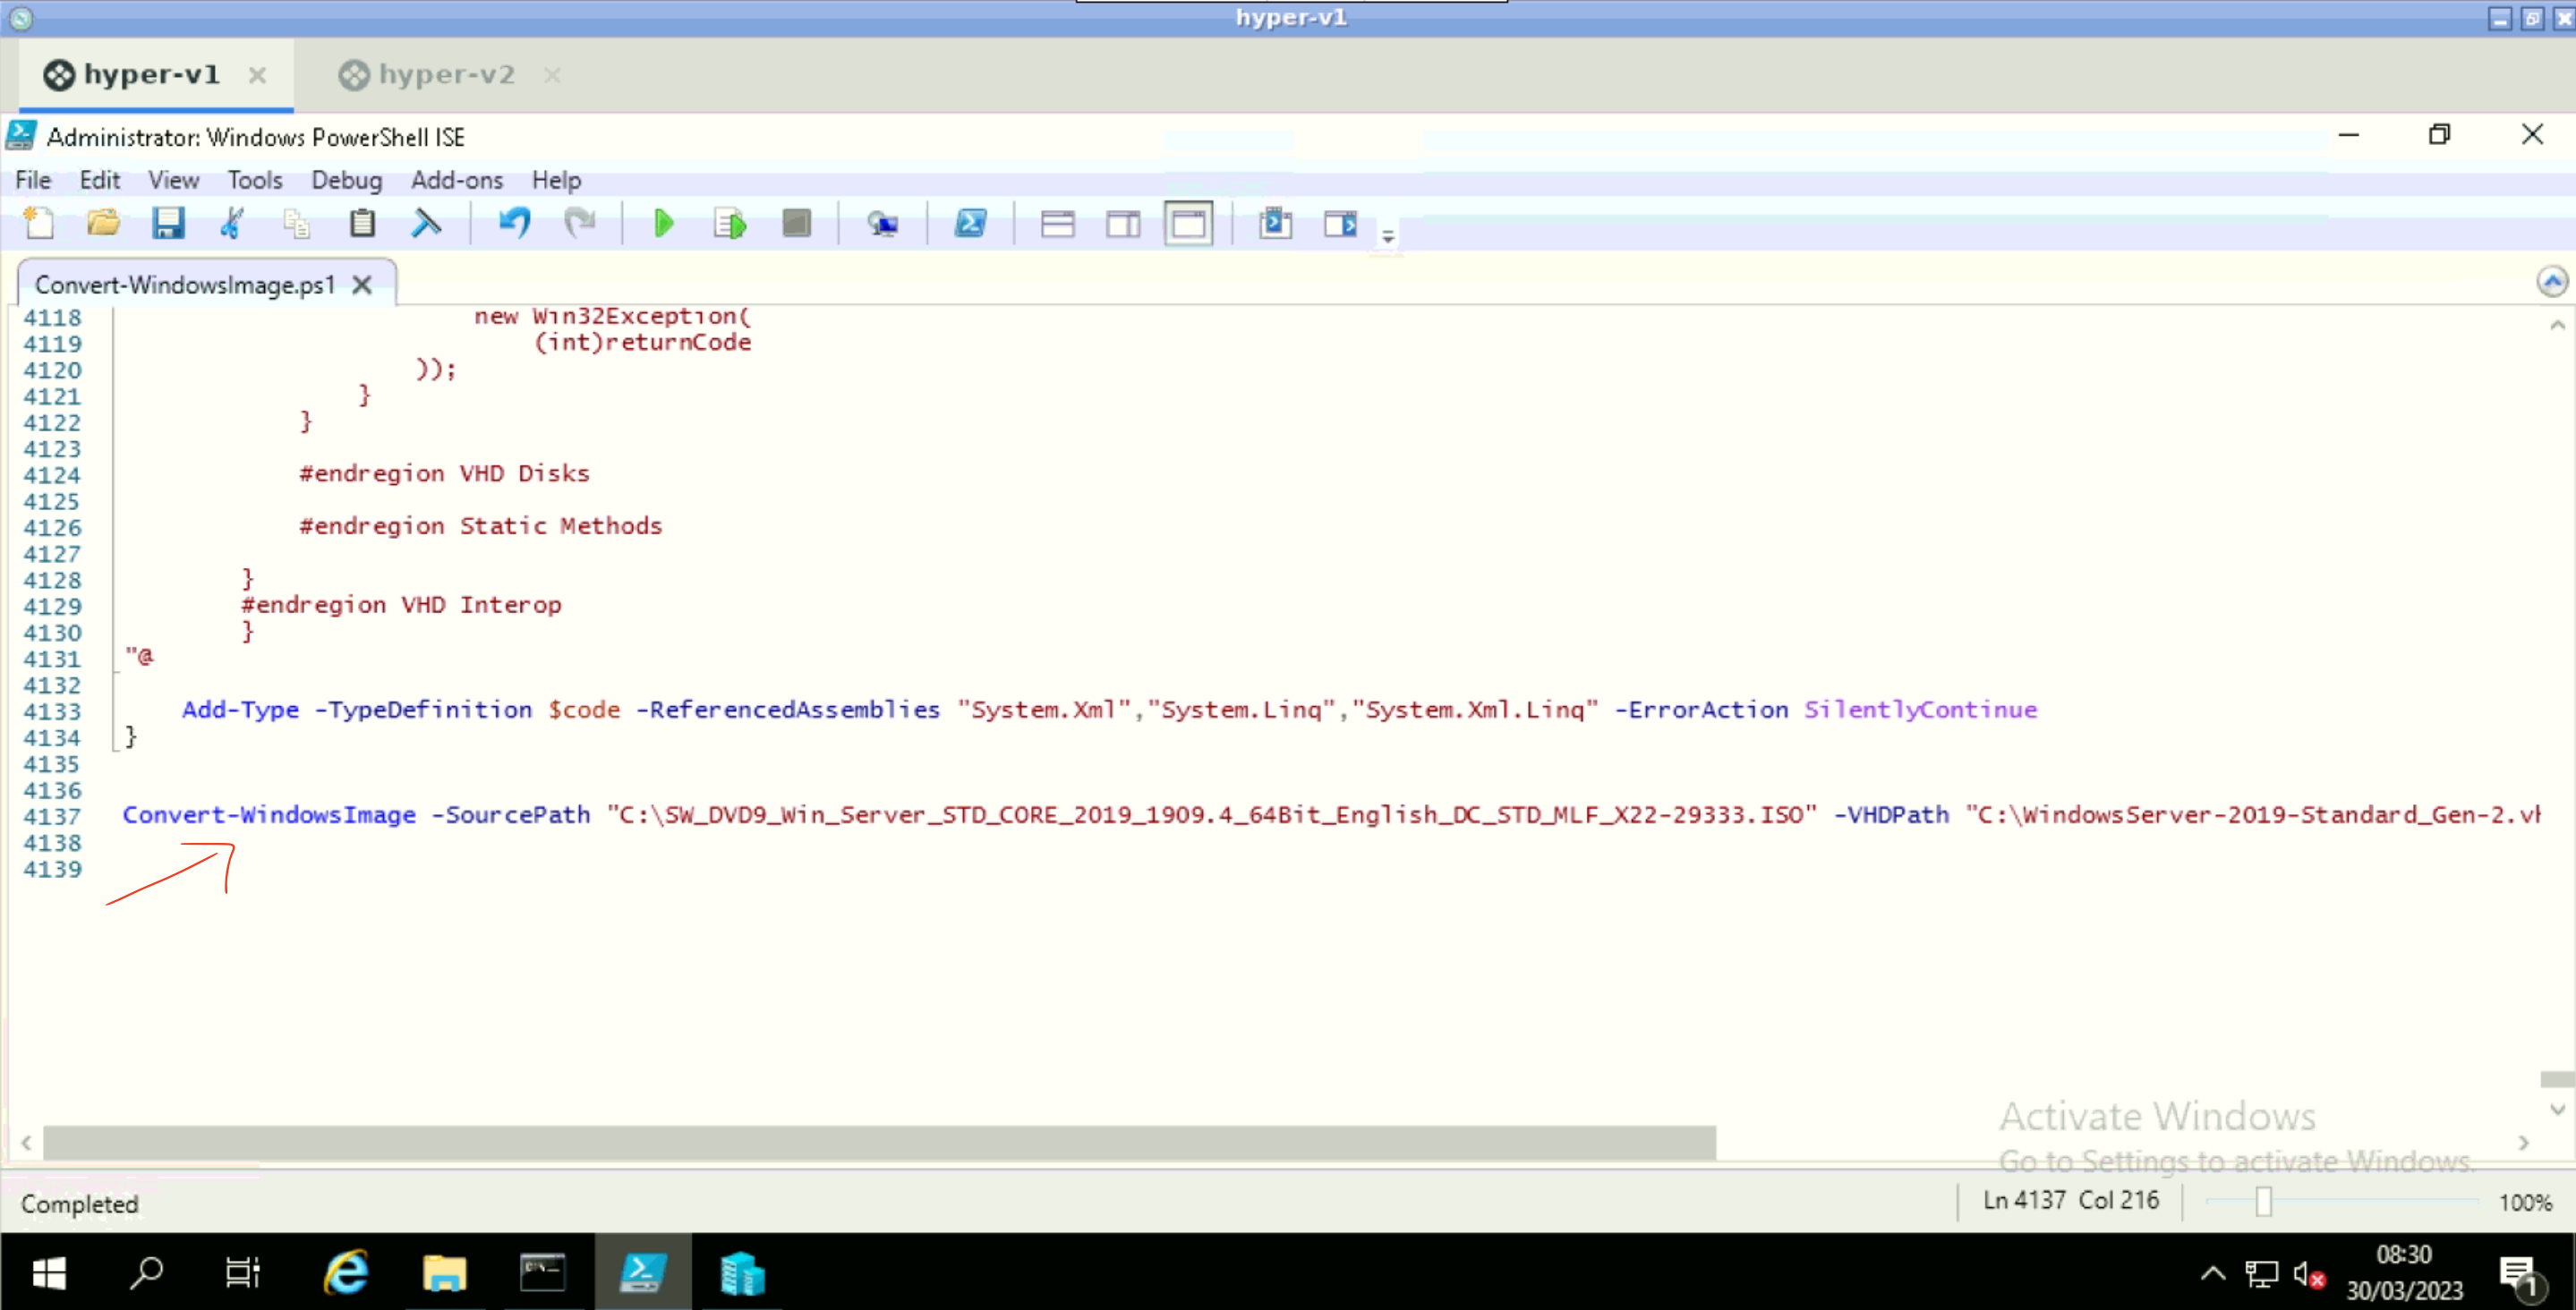Open the Debug menu
This screenshot has width=2576, height=1310.
click(347, 180)
